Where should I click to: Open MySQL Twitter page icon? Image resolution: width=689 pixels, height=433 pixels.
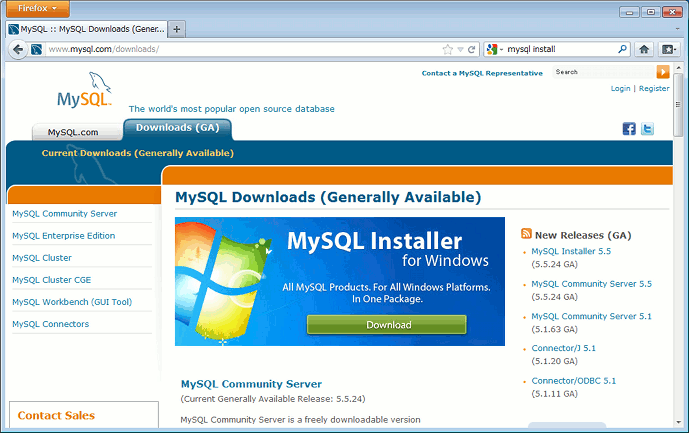pyautogui.click(x=647, y=129)
